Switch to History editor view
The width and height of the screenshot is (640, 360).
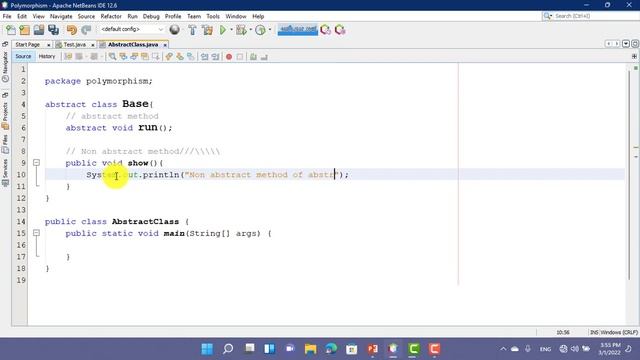tap(47, 56)
